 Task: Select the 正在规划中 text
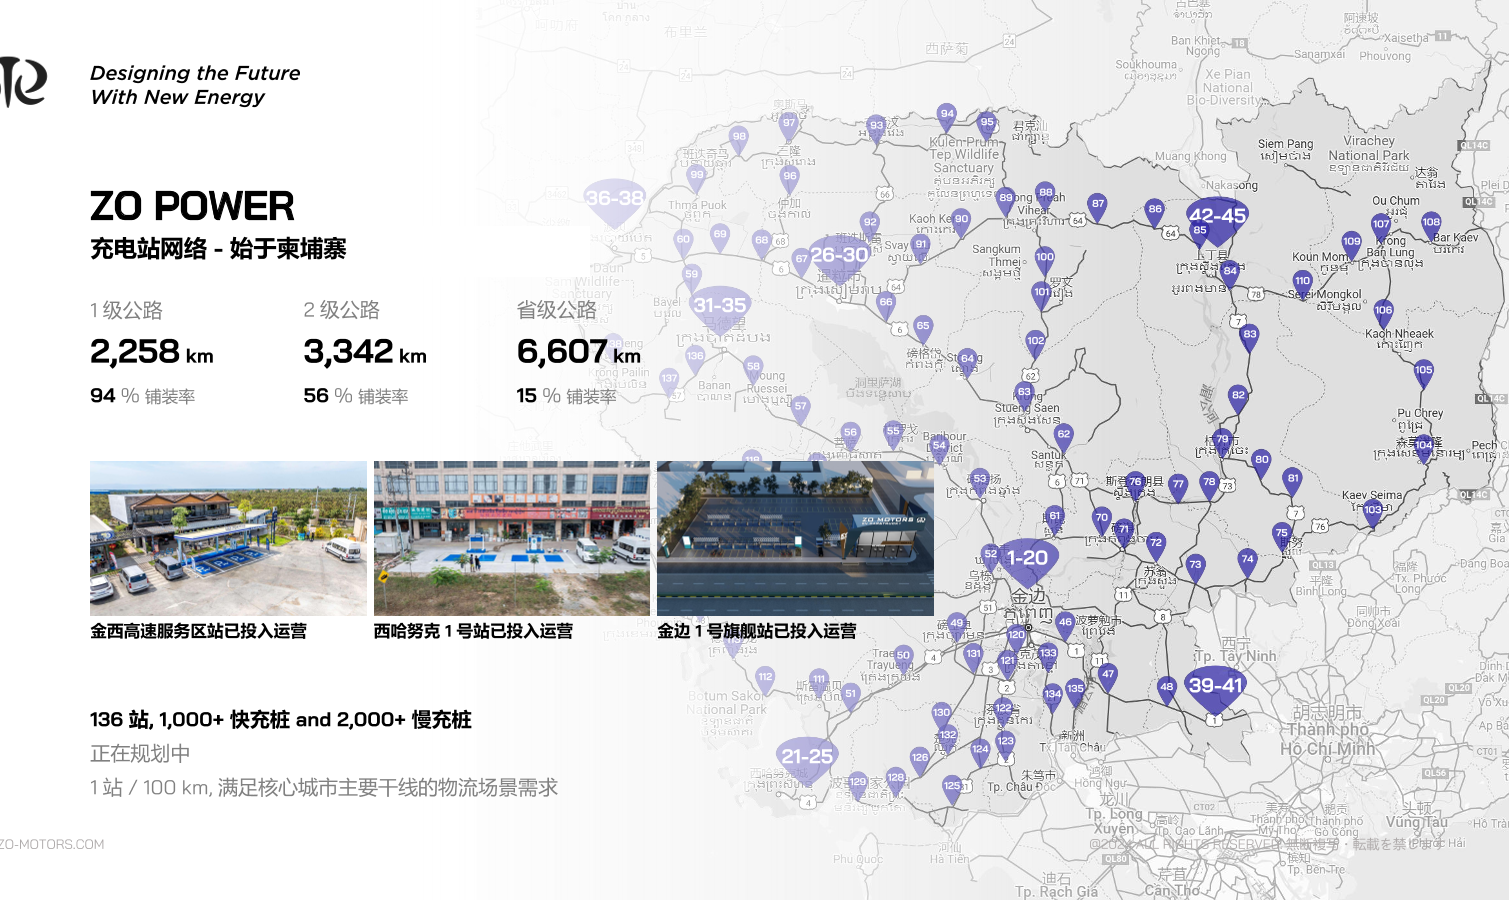click(140, 753)
